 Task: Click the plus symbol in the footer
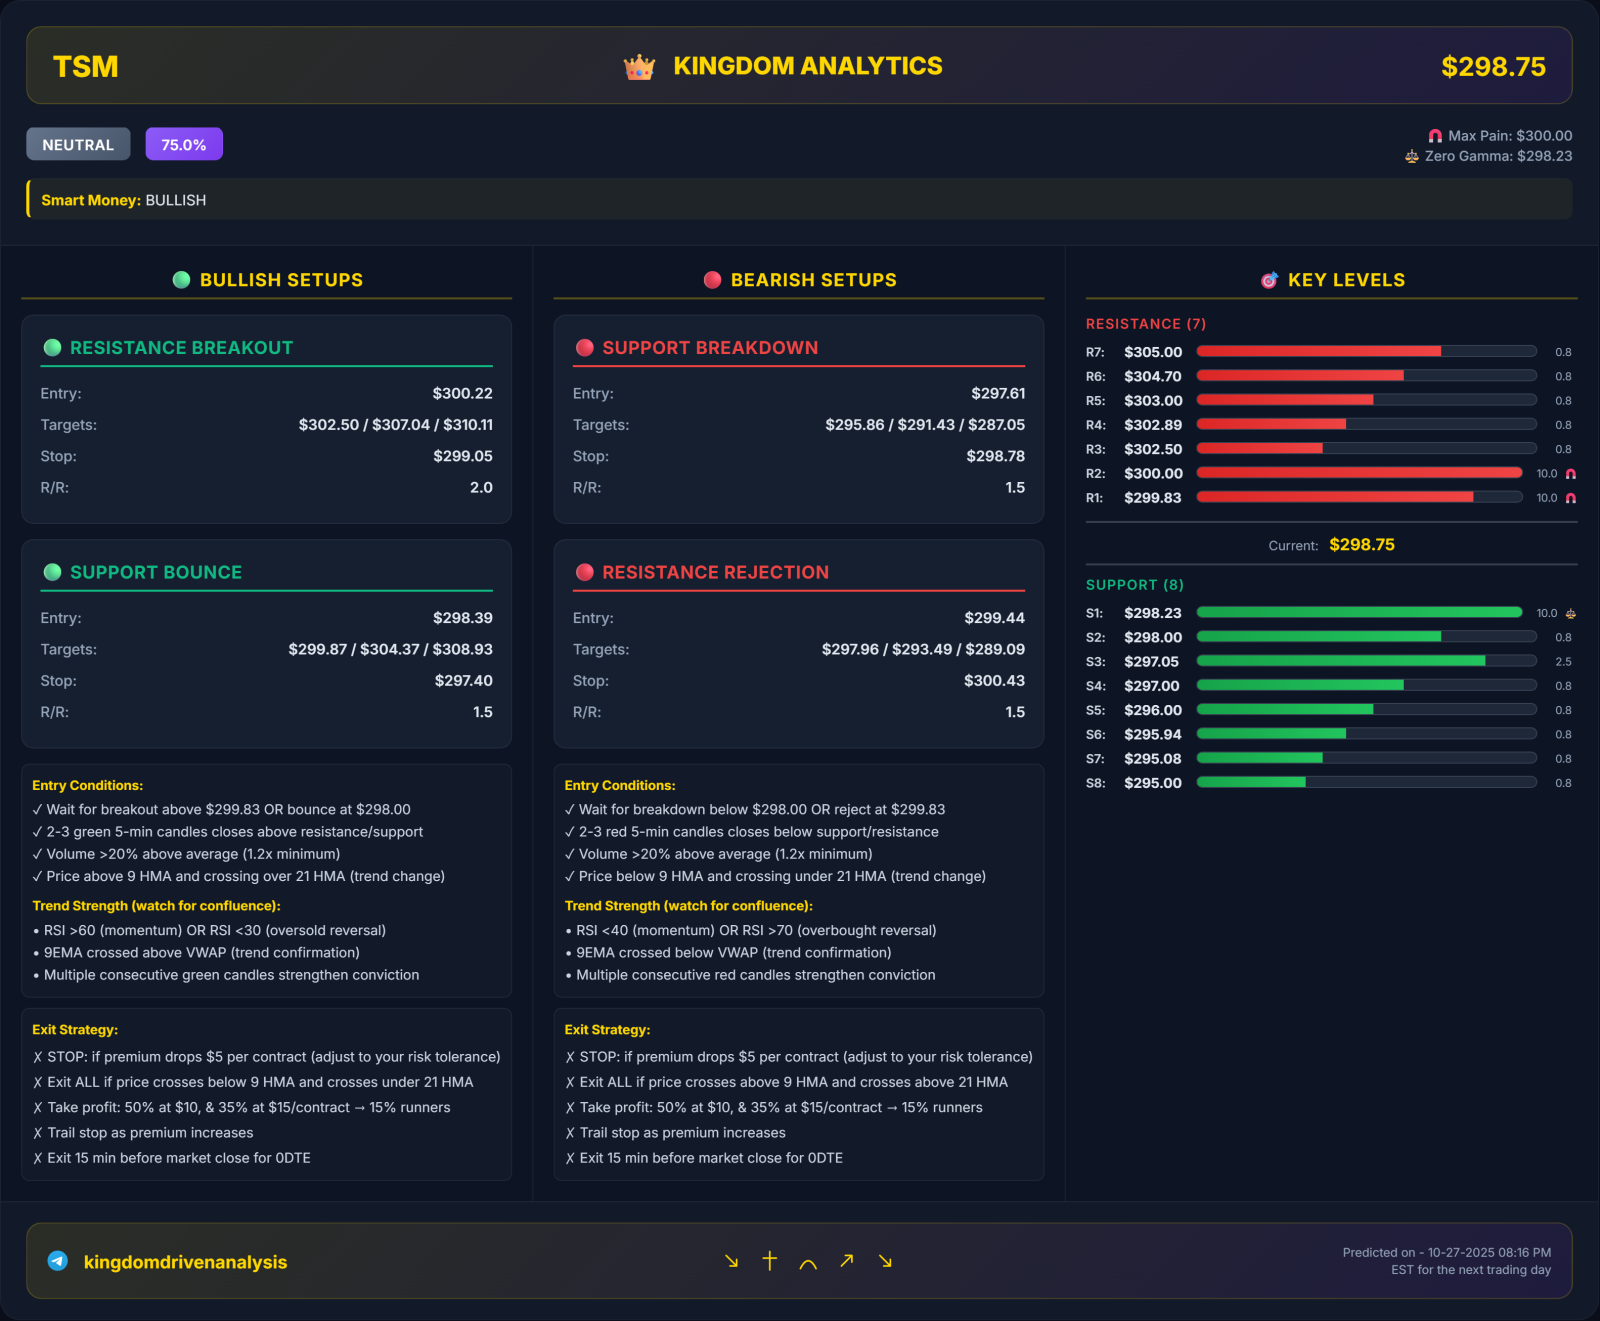(769, 1261)
